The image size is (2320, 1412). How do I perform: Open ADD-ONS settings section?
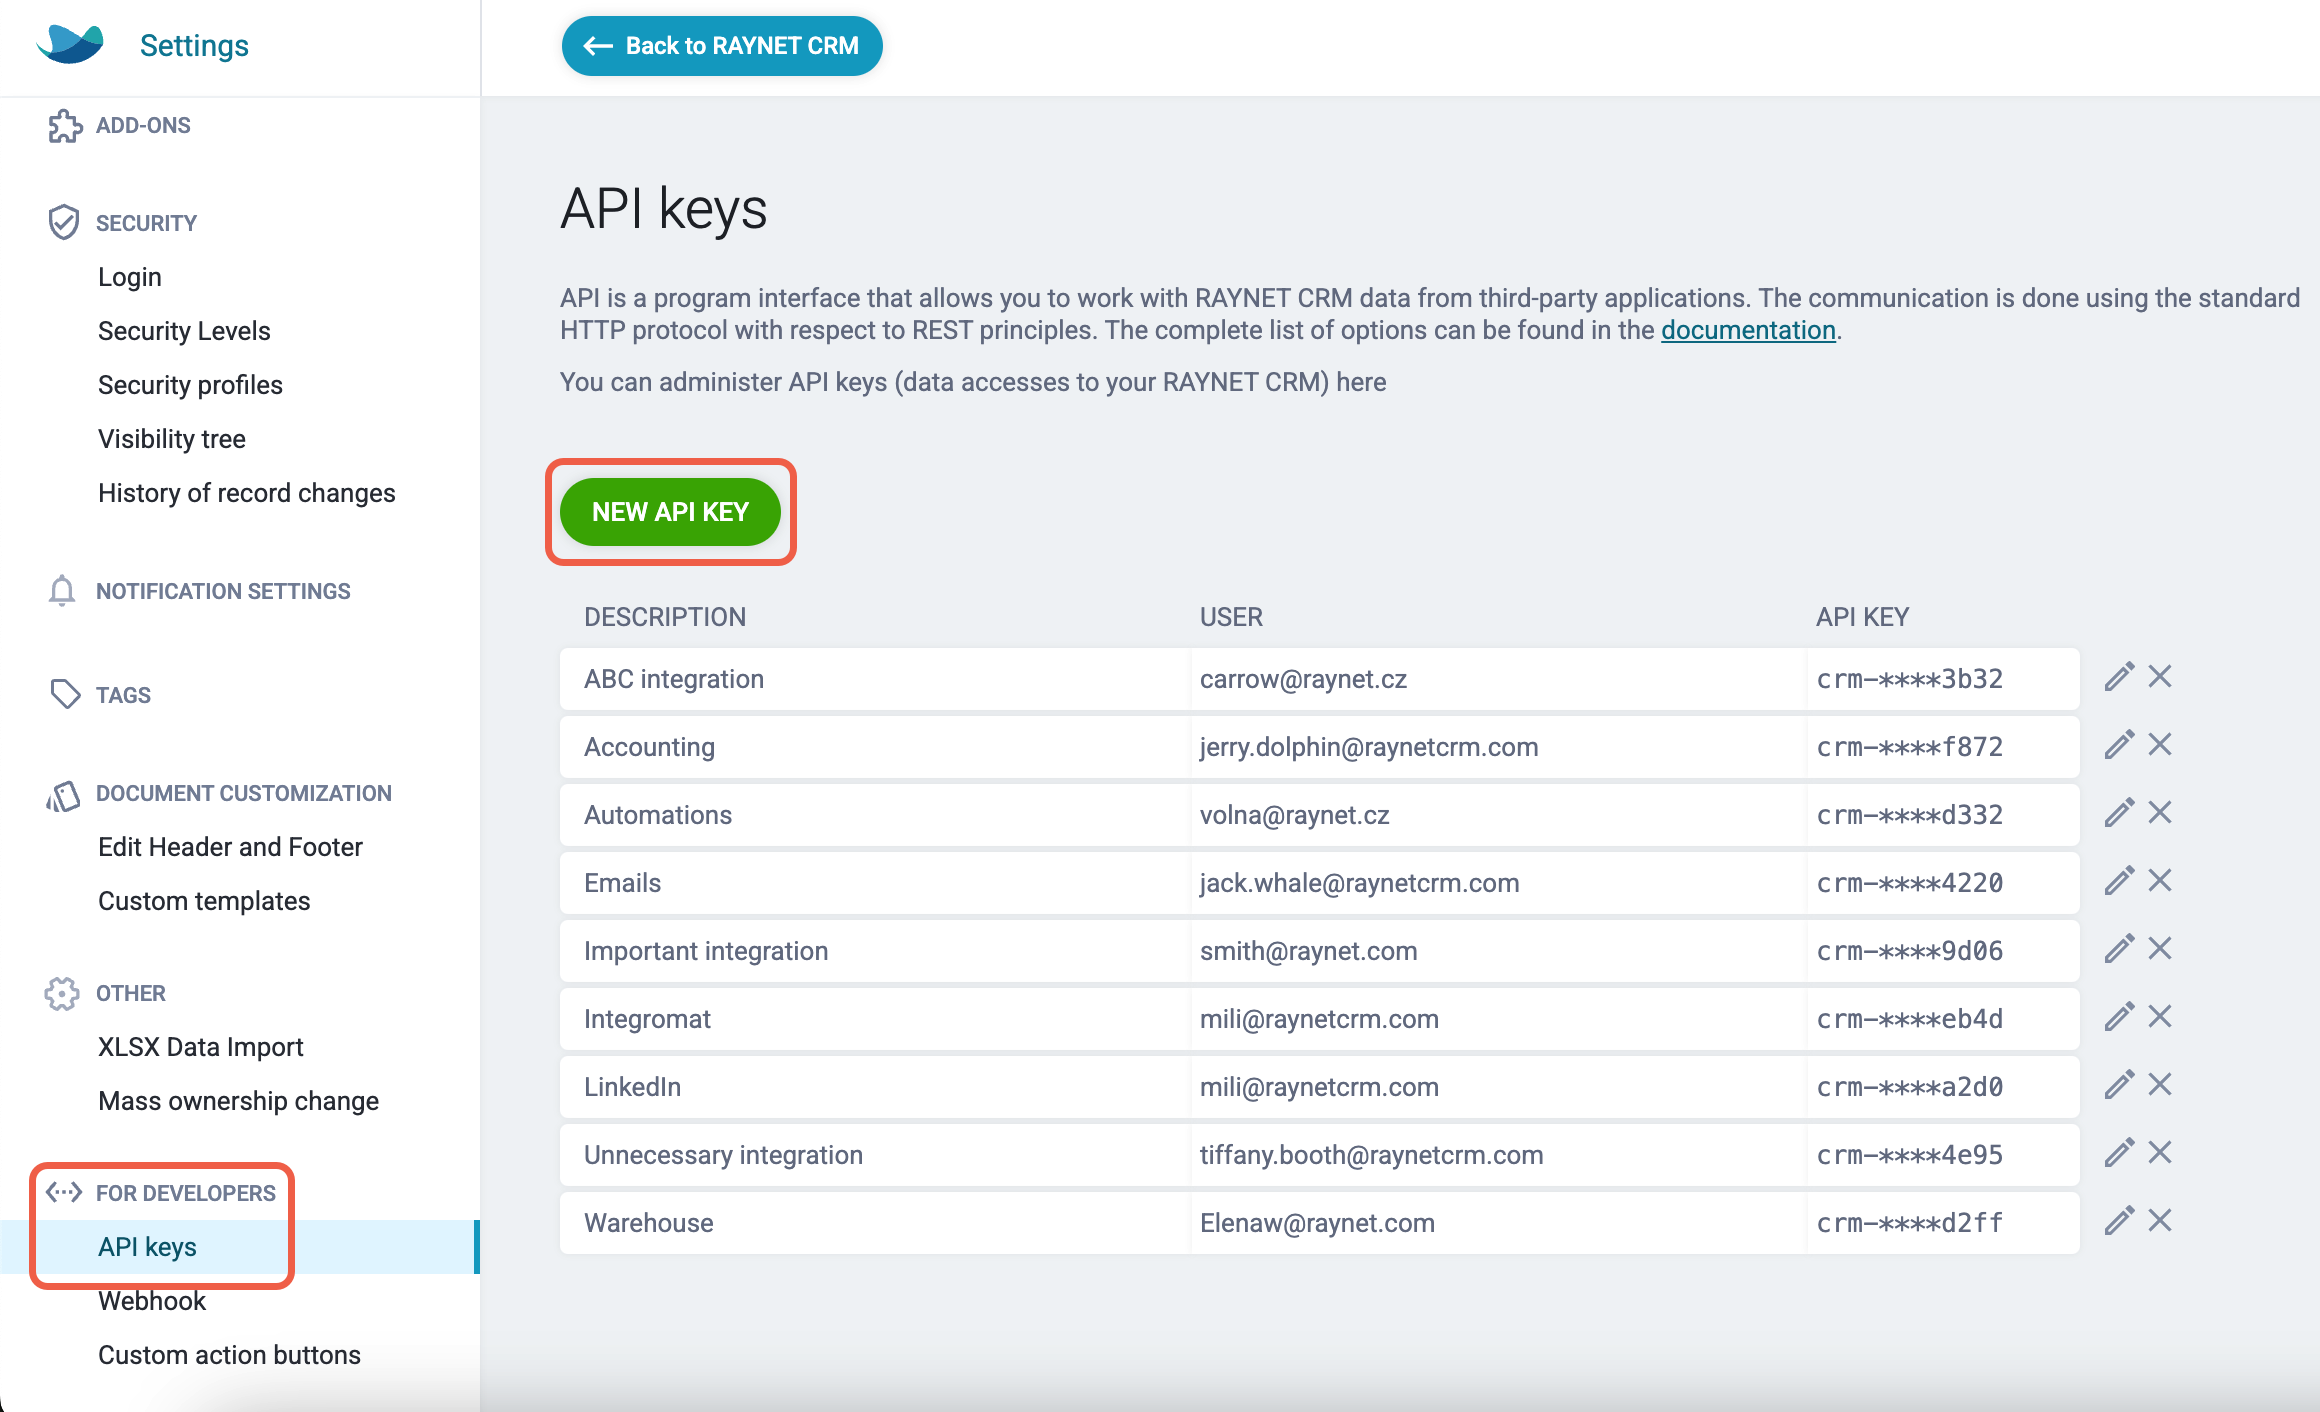point(143,126)
